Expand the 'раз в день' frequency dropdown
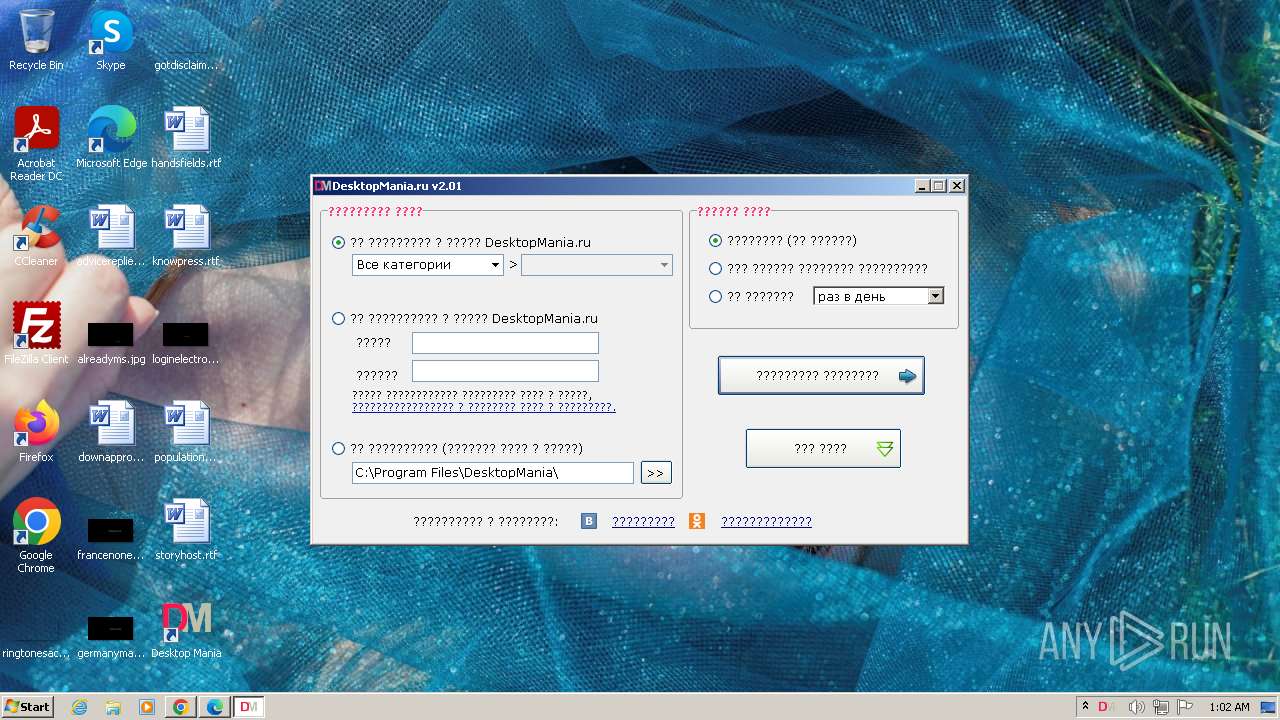 pyautogui.click(x=879, y=296)
